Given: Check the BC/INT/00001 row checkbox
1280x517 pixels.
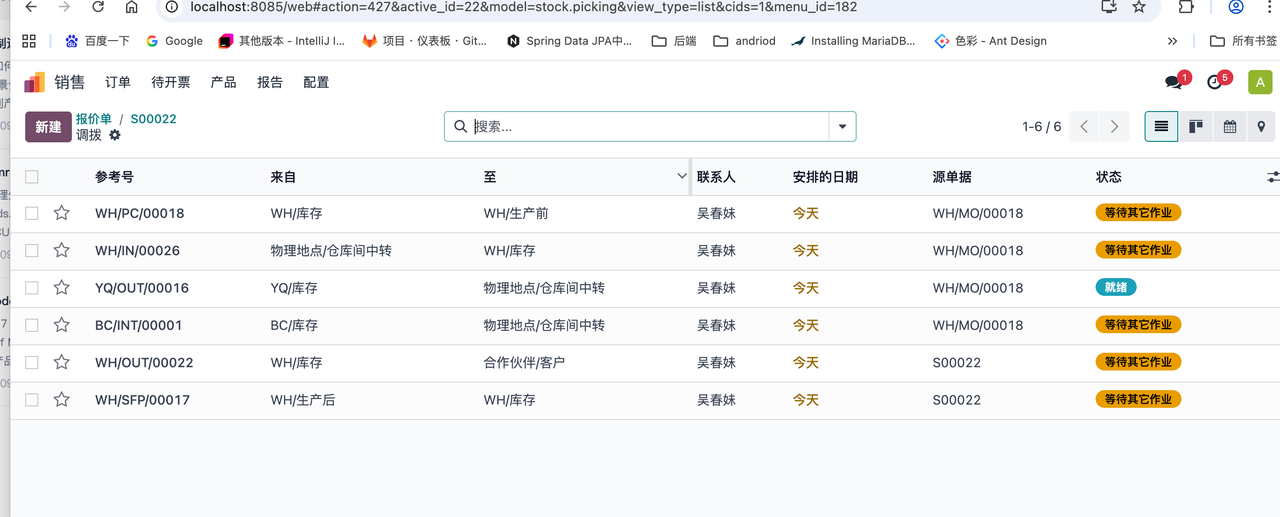Looking at the screenshot, I should point(32,325).
